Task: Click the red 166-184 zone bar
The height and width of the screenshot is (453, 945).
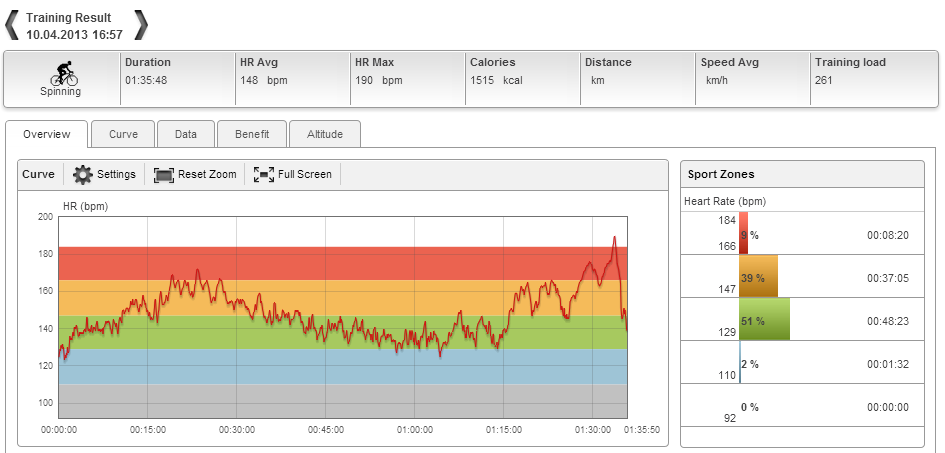Action: 743,233
